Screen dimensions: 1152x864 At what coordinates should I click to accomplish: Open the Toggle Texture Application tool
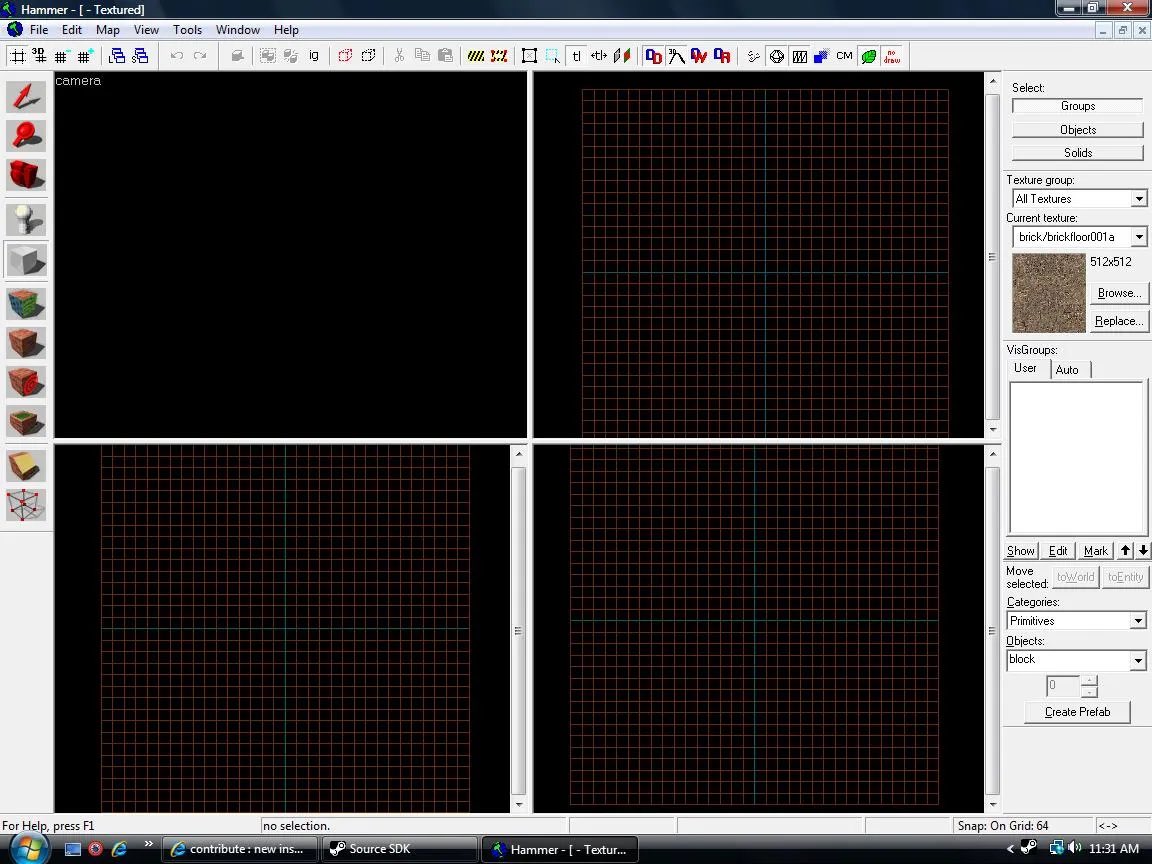[x=26, y=303]
